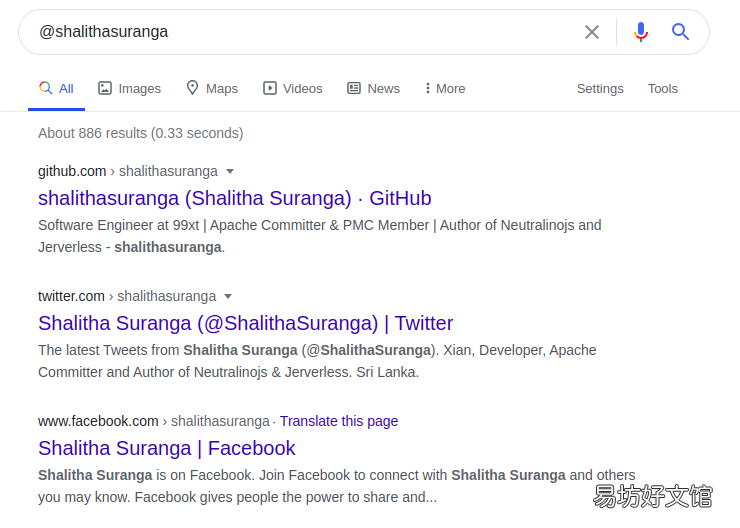Expand the arrow next to the github.com result URL
Viewport: 740px width, 528px height.
230,171
